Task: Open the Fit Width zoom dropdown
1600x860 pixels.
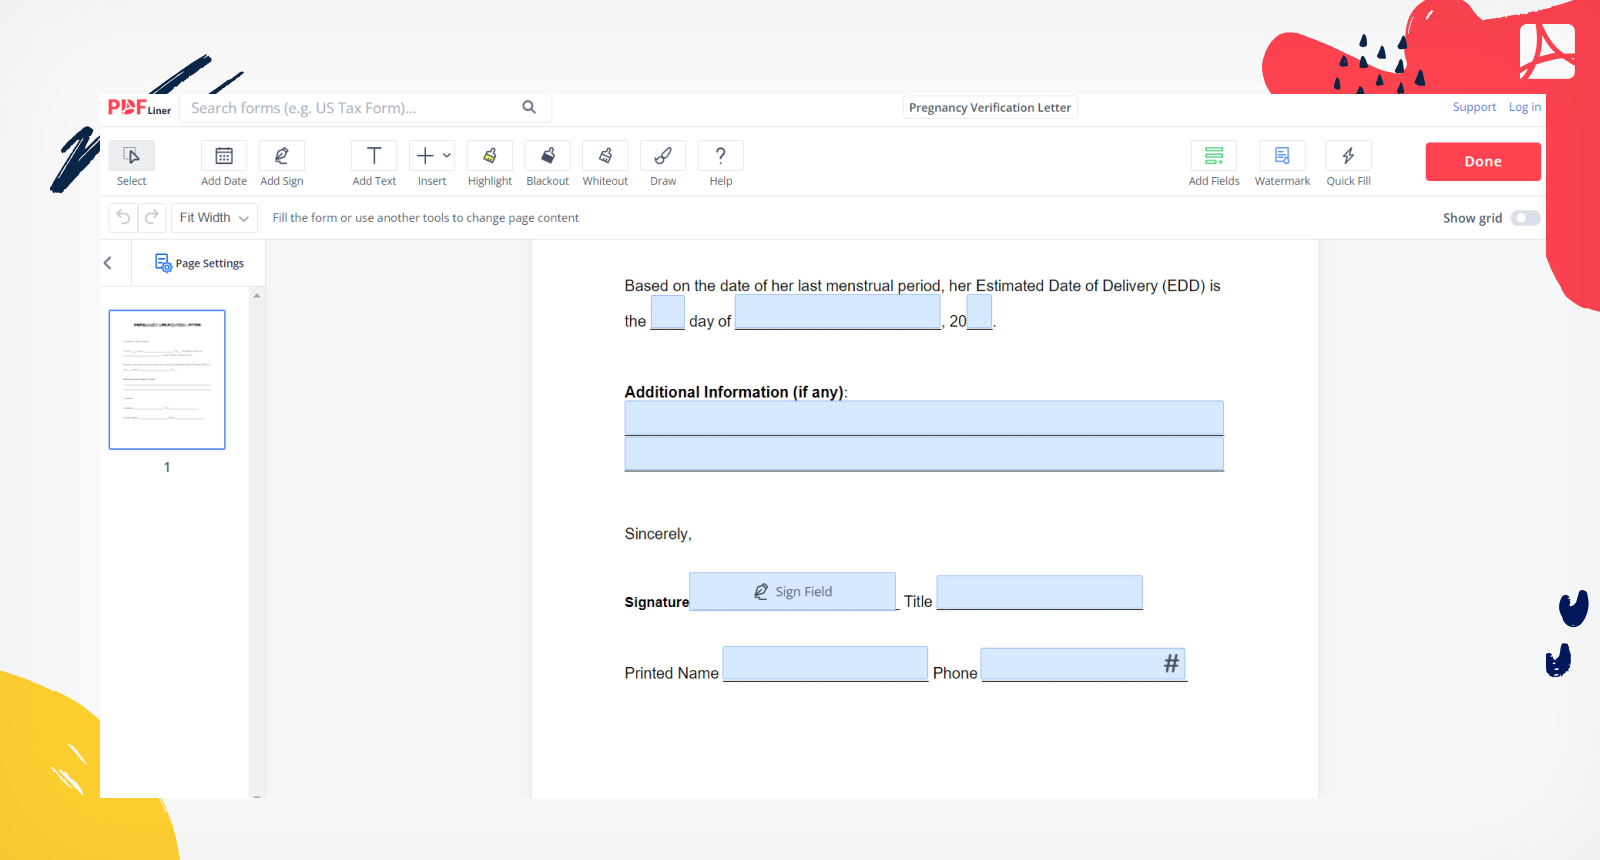Action: click(x=214, y=218)
